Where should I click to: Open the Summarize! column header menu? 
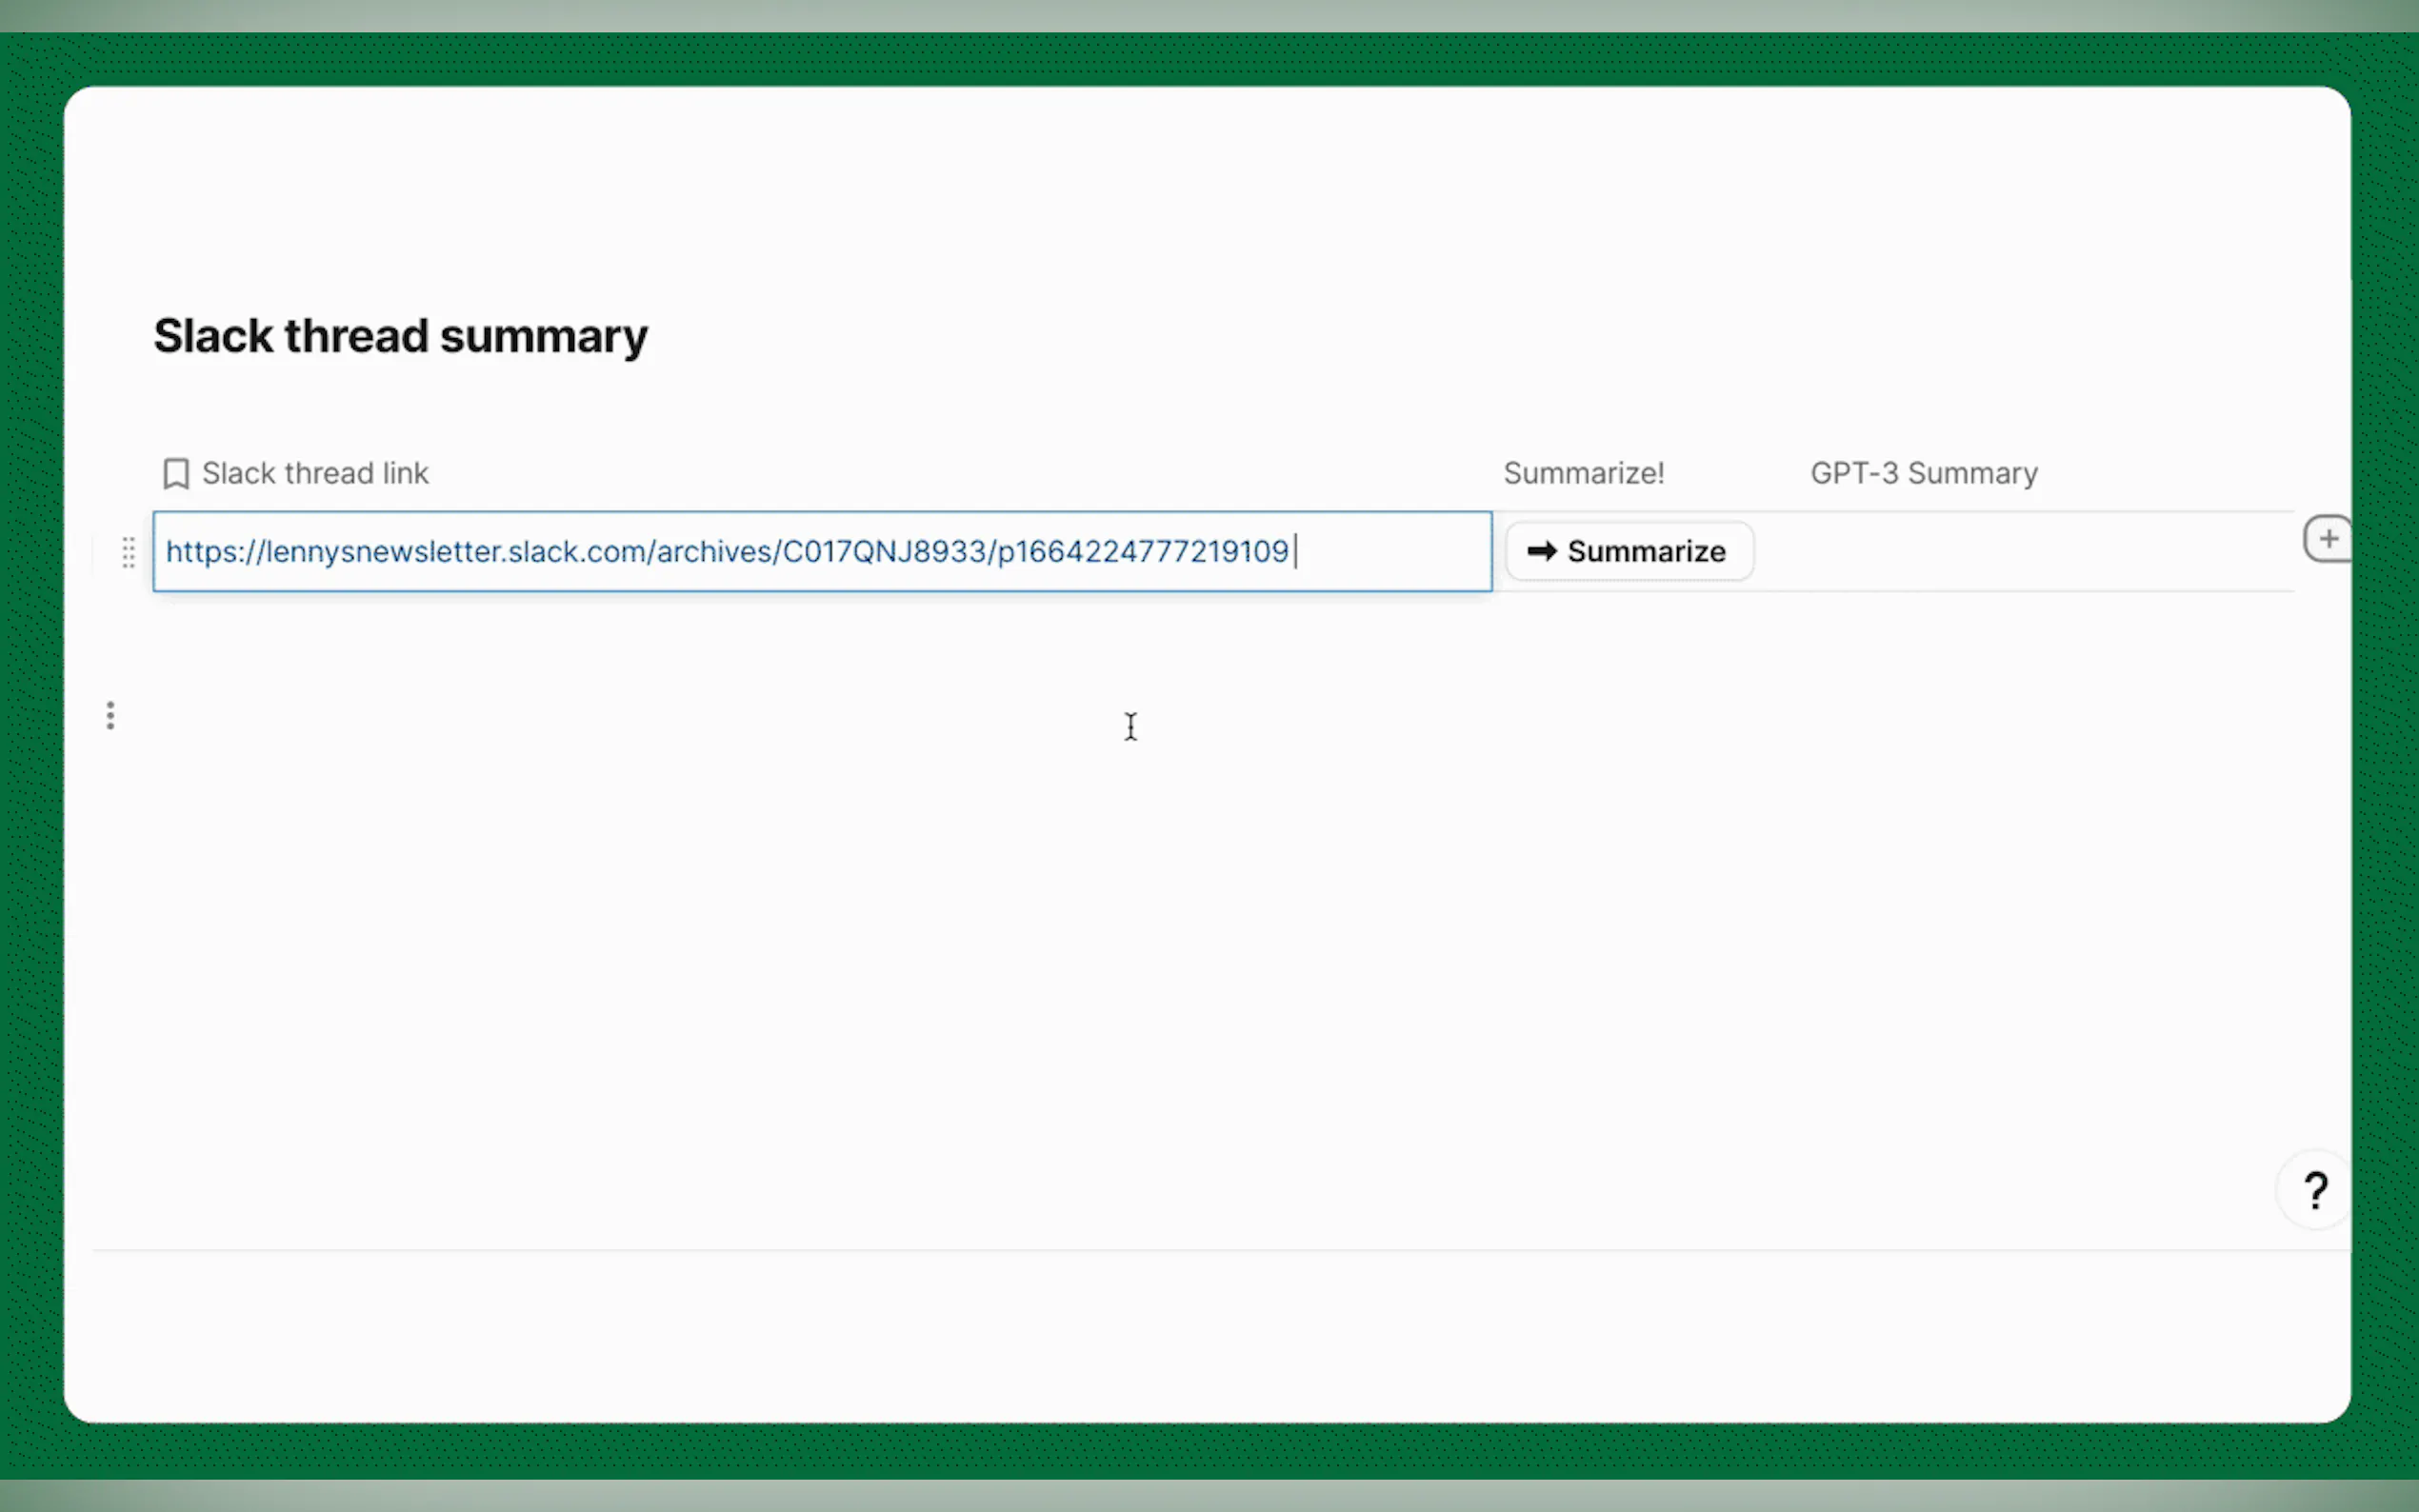(1583, 473)
